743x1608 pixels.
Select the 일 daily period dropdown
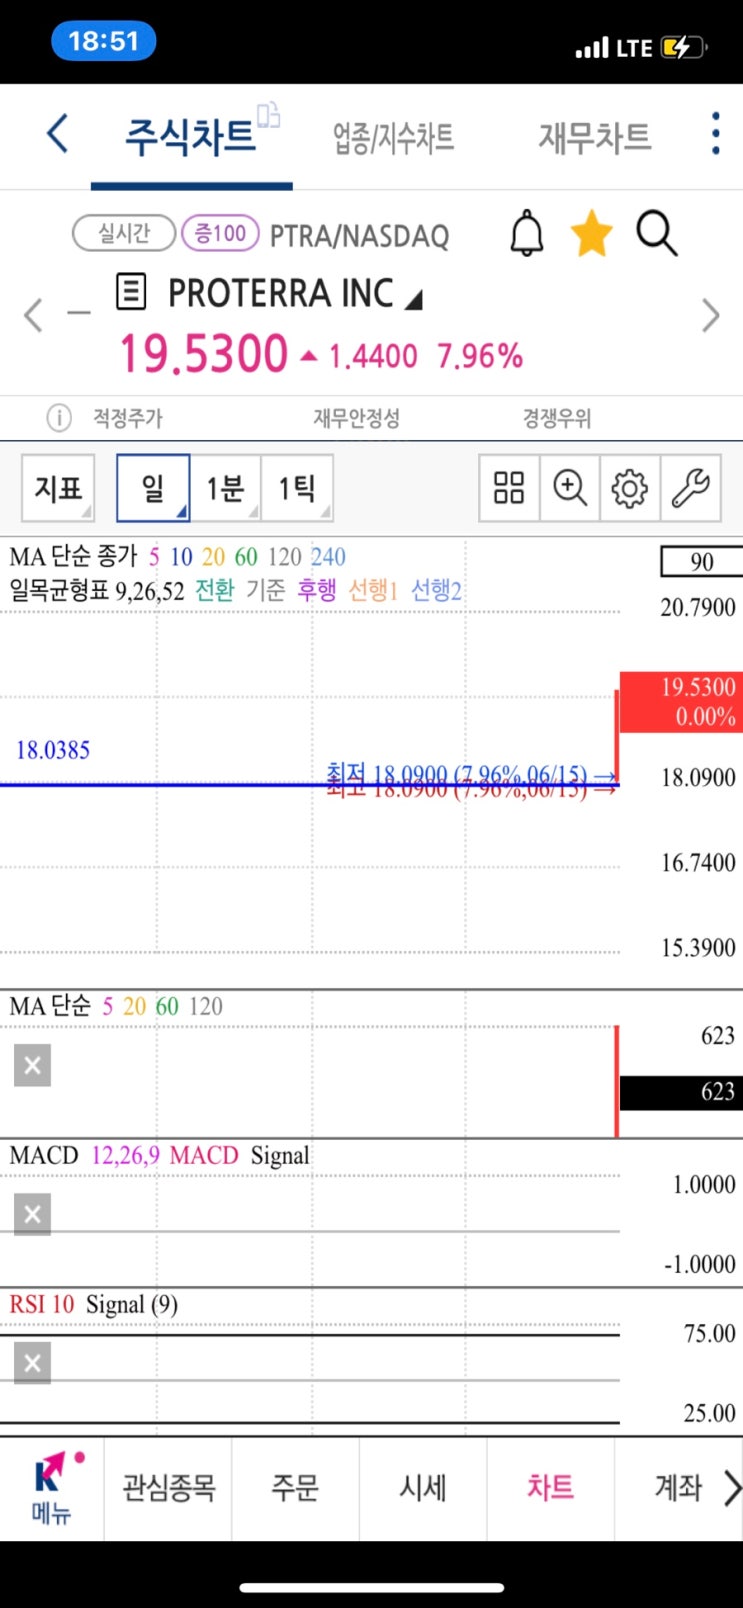pyautogui.click(x=153, y=488)
